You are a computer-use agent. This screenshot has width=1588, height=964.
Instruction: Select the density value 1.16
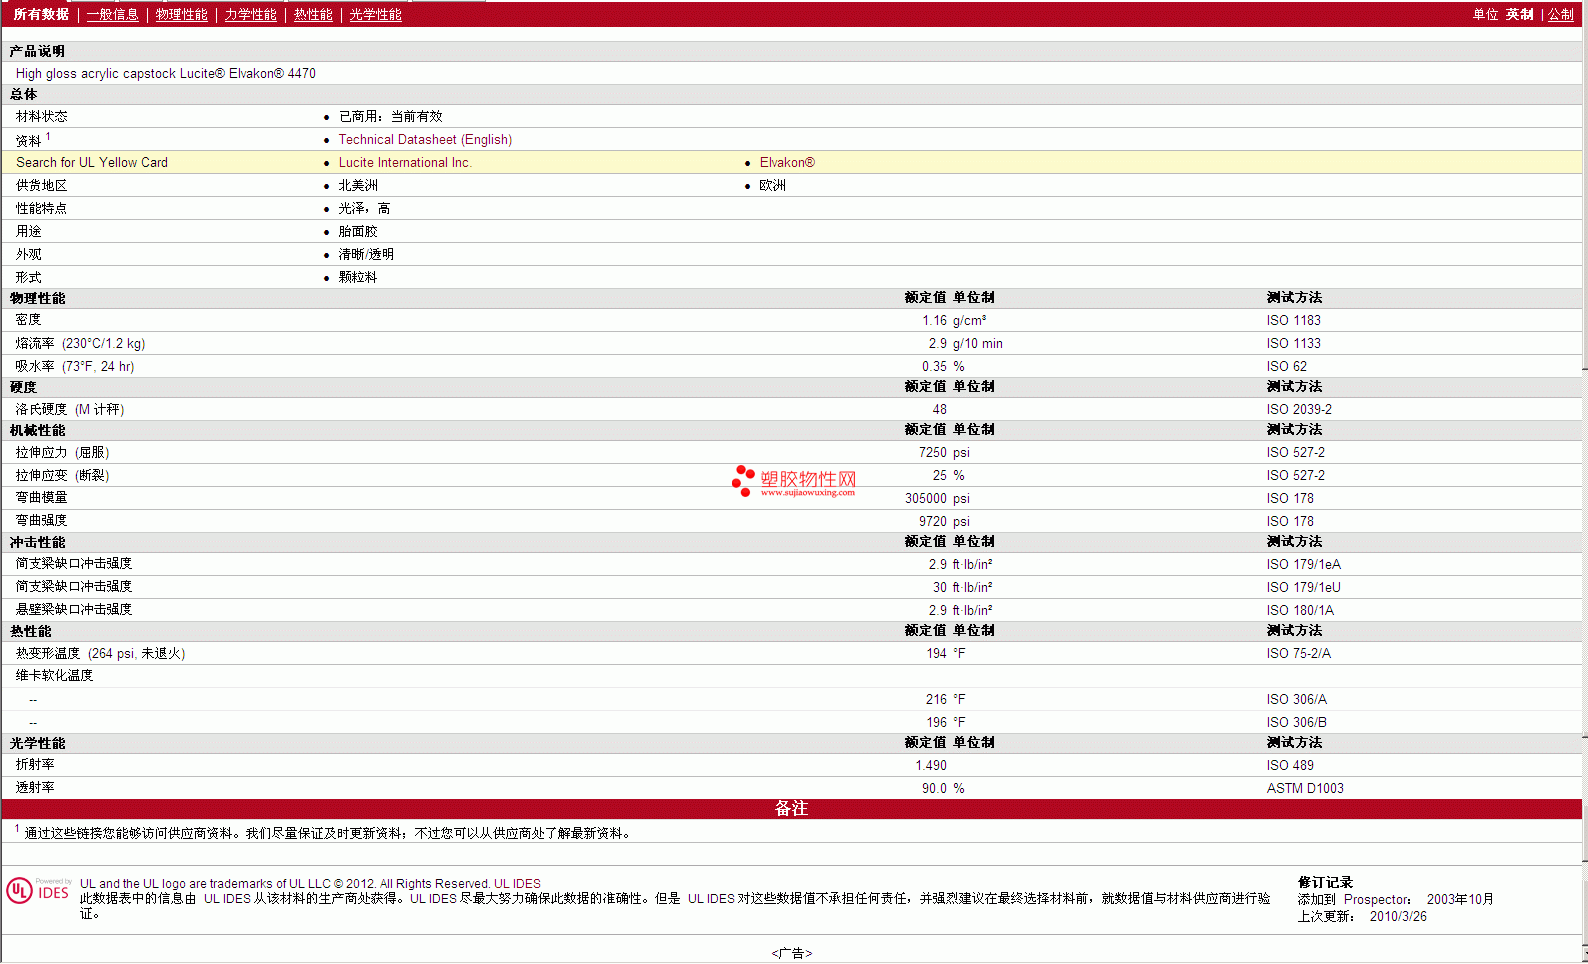(x=934, y=321)
